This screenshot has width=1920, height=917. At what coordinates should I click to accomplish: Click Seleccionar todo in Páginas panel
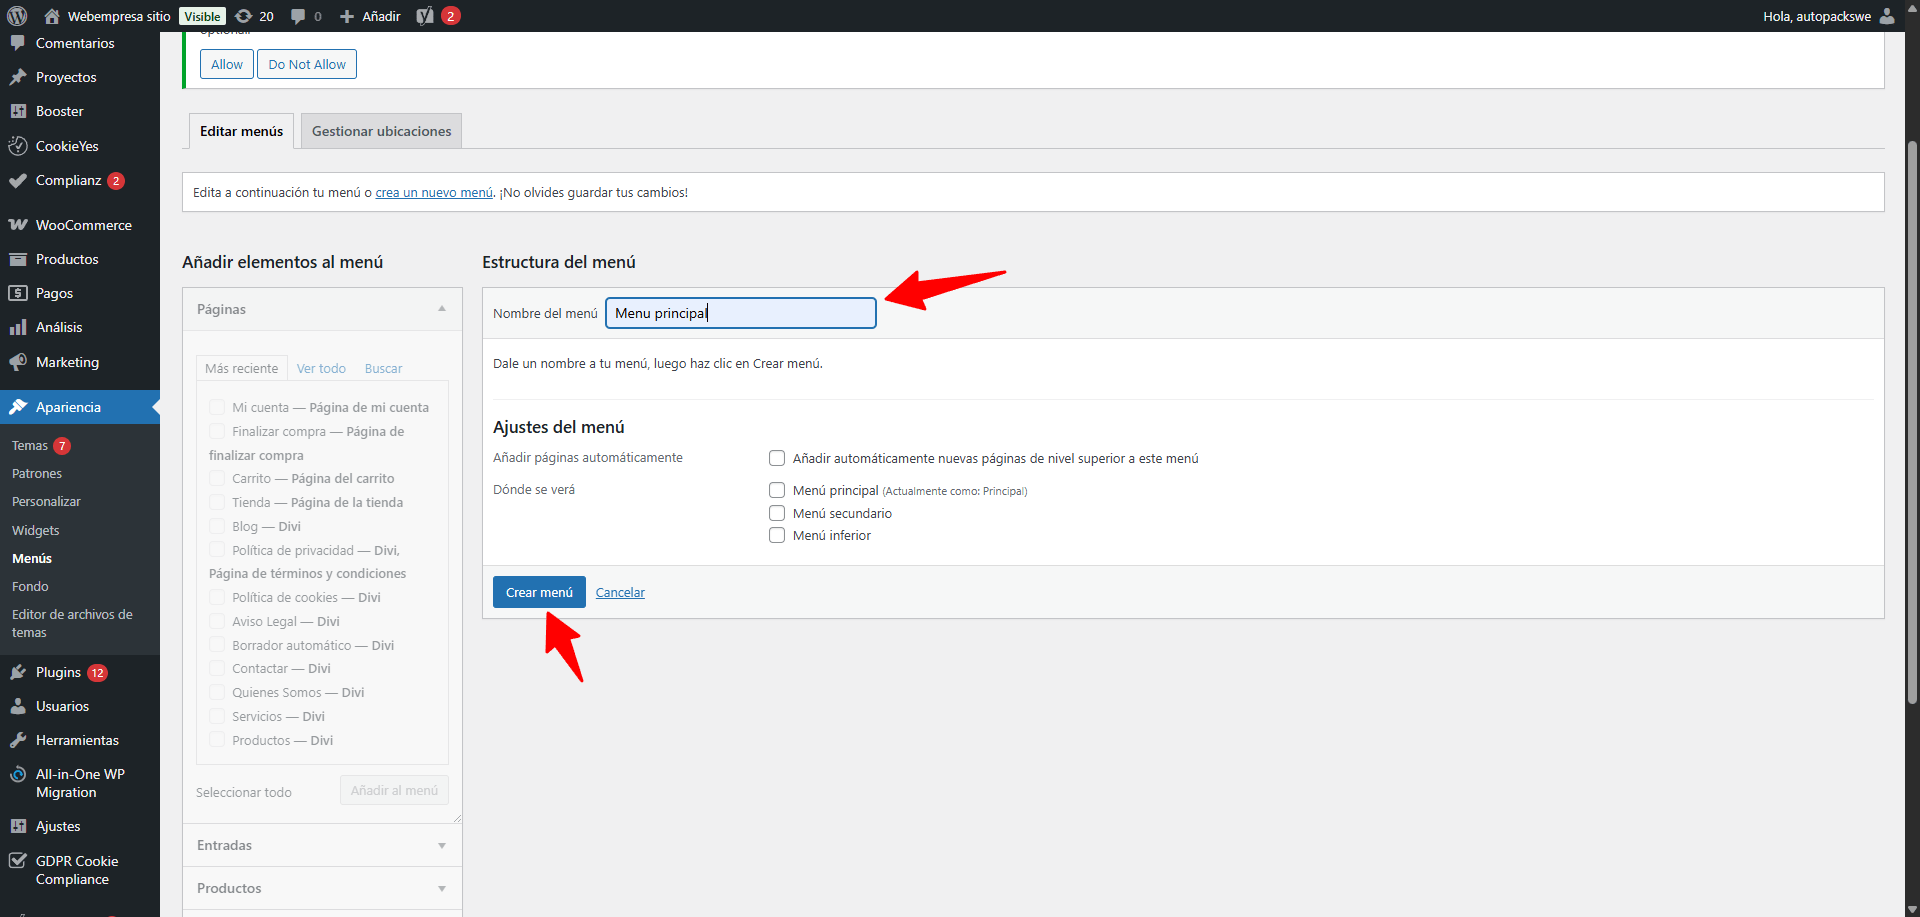click(x=244, y=792)
